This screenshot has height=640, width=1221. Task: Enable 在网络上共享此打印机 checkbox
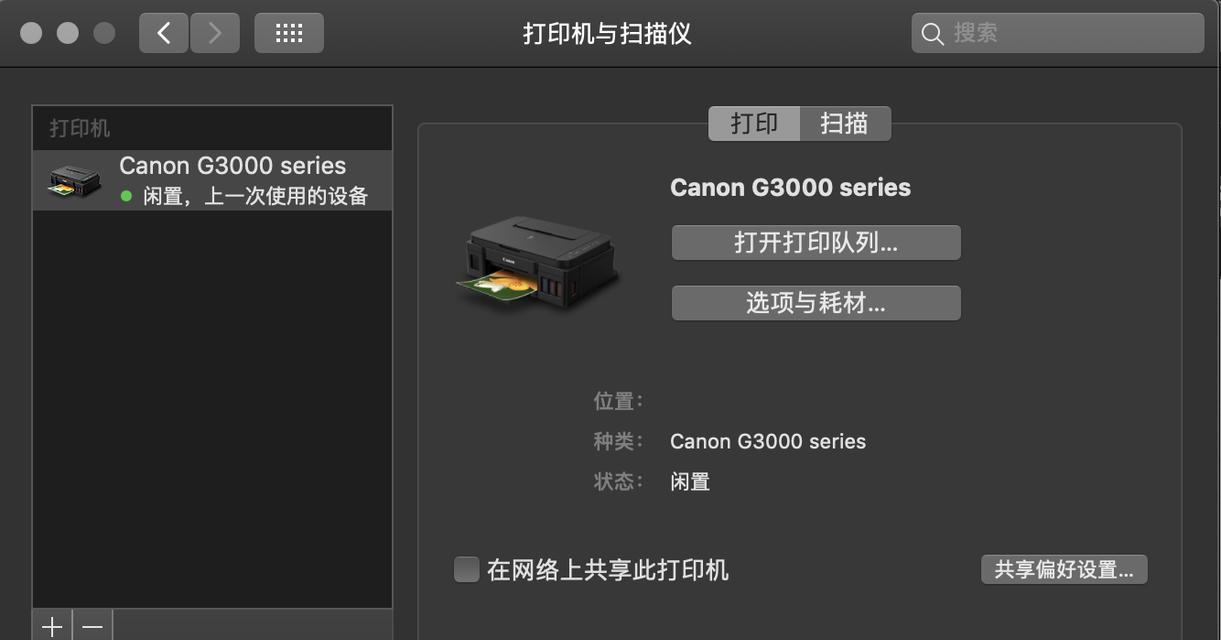pyautogui.click(x=466, y=570)
